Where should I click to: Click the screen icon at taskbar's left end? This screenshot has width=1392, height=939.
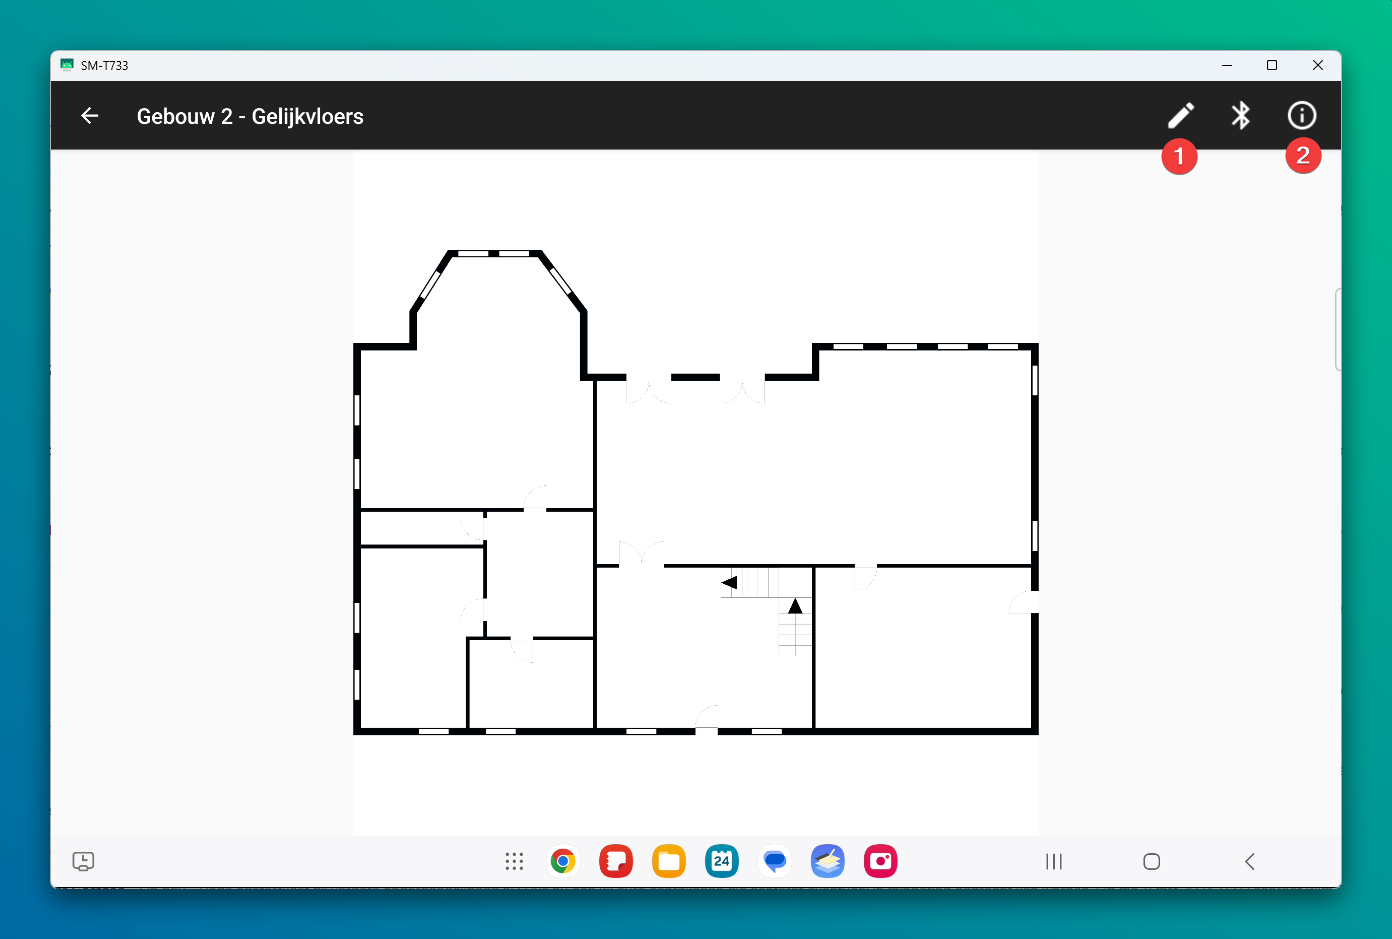83,861
